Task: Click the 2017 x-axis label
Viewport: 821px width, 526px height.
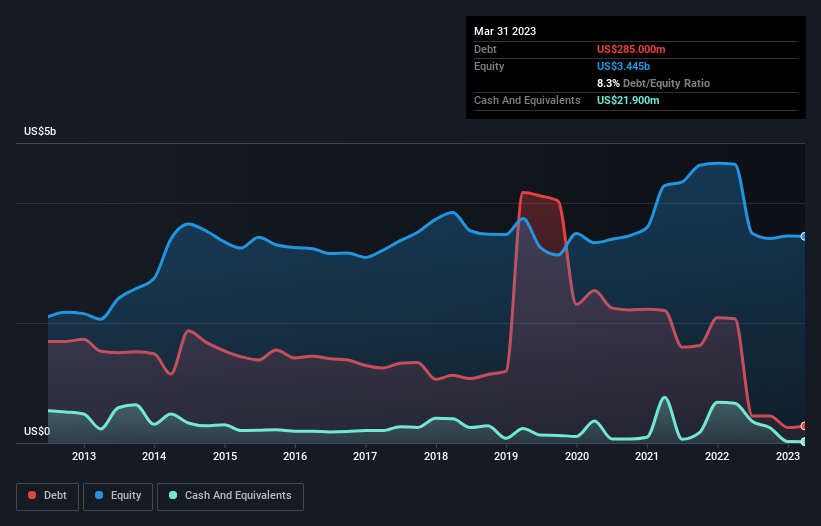Action: pos(365,456)
